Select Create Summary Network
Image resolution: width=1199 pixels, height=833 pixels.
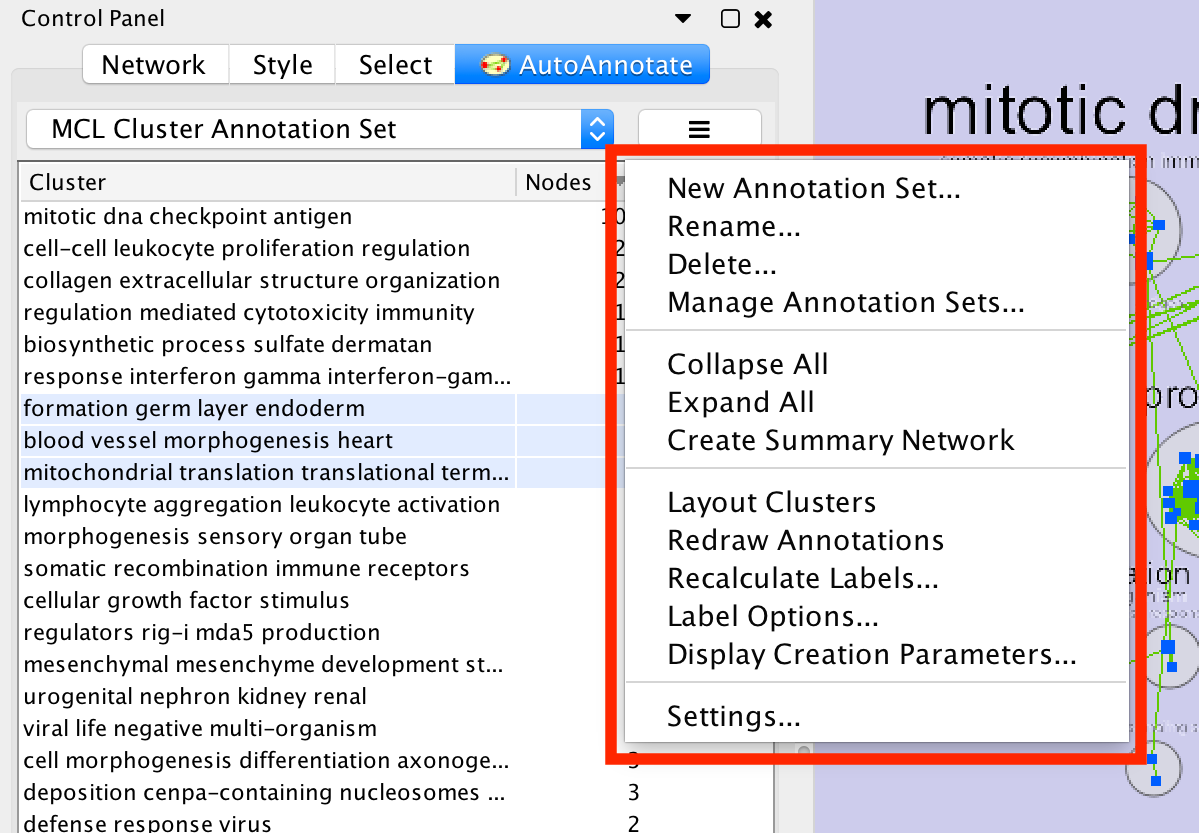click(840, 440)
